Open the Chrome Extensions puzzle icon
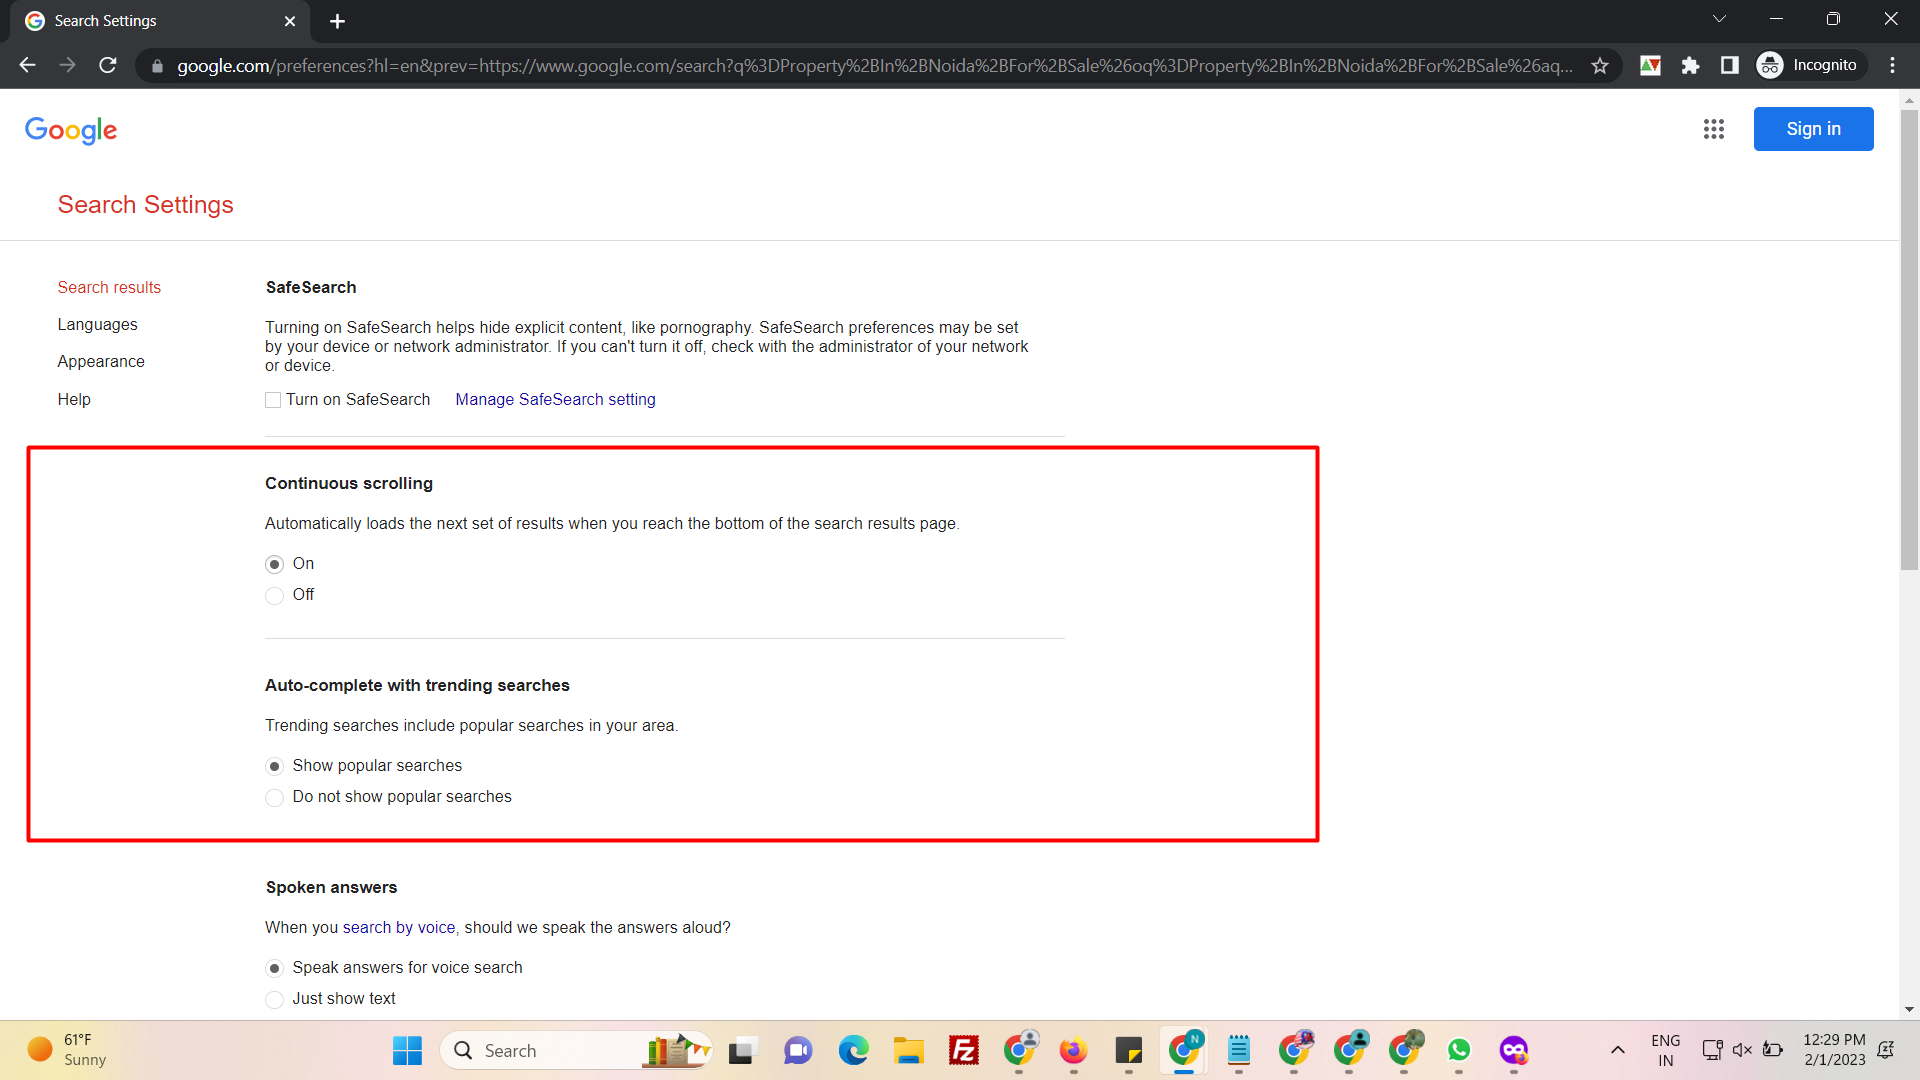 click(x=1691, y=65)
